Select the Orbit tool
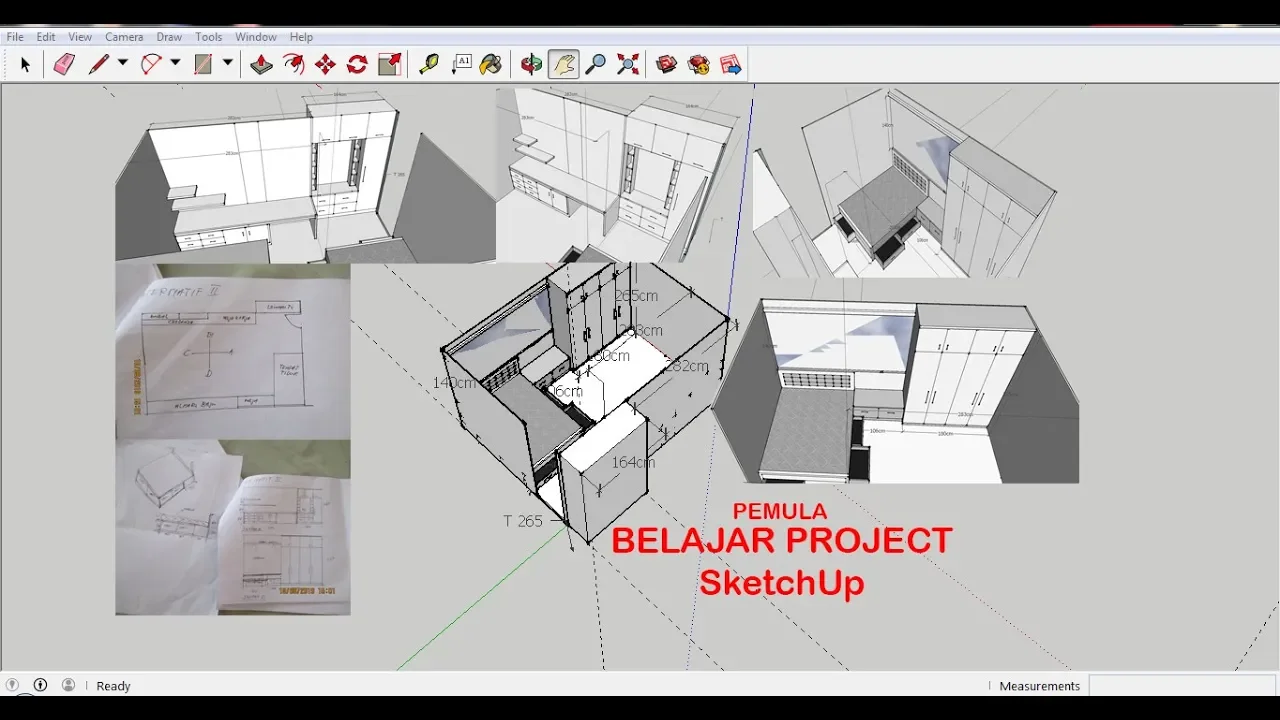Viewport: 1280px width, 720px height. (531, 65)
